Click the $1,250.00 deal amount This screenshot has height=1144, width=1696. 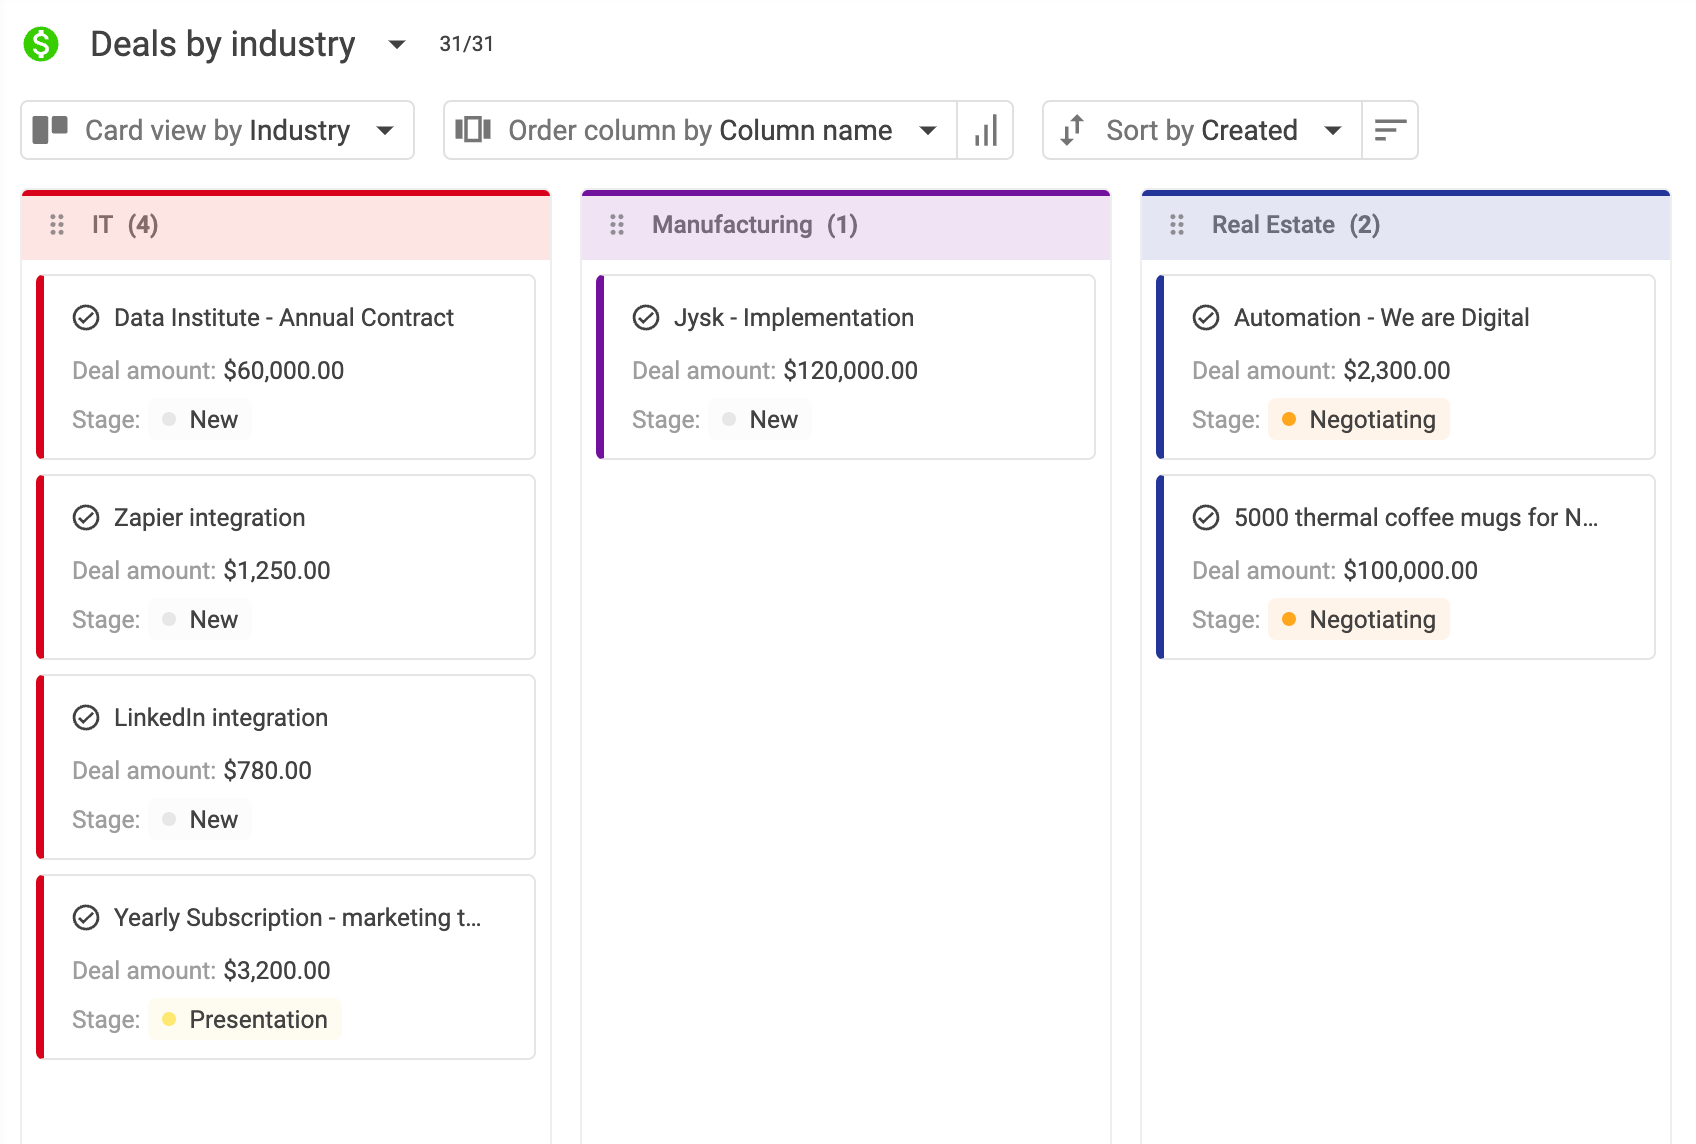pyautogui.click(x=277, y=571)
